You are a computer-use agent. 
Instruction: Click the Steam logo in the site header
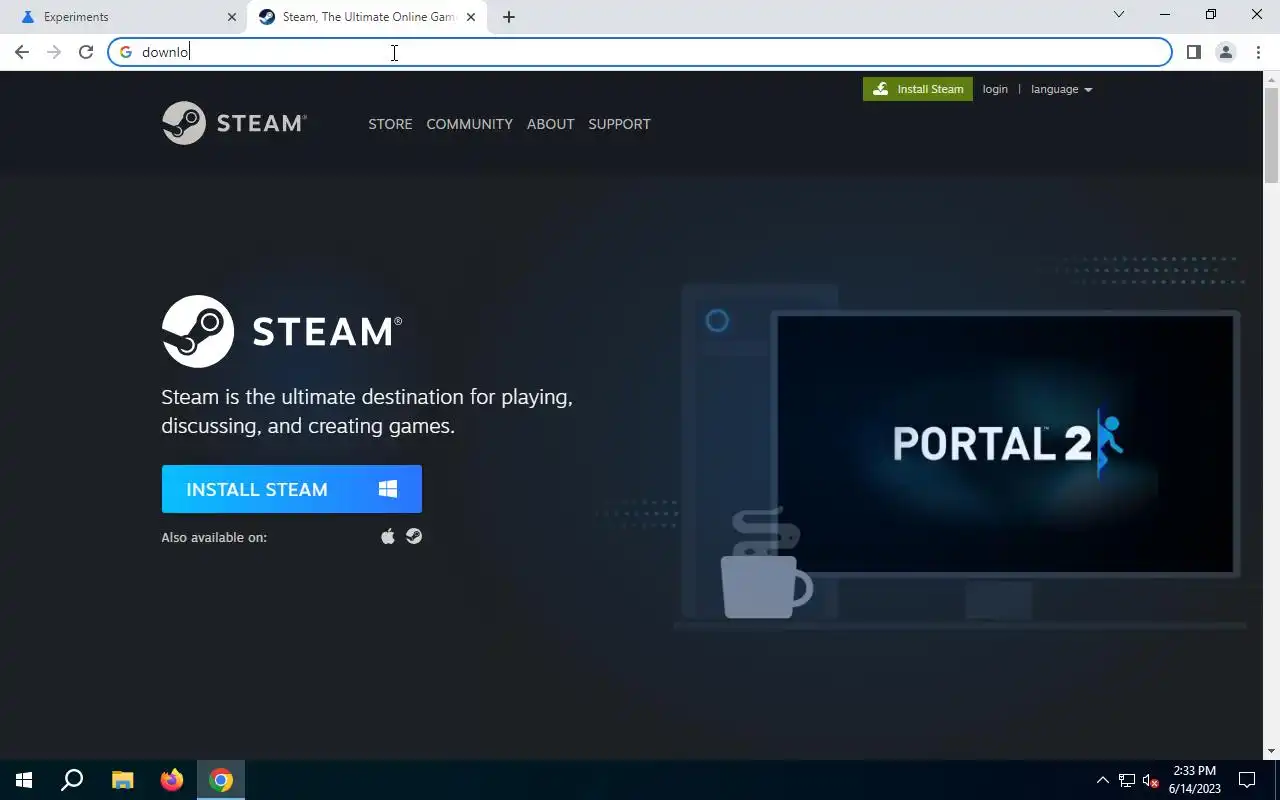coord(234,123)
